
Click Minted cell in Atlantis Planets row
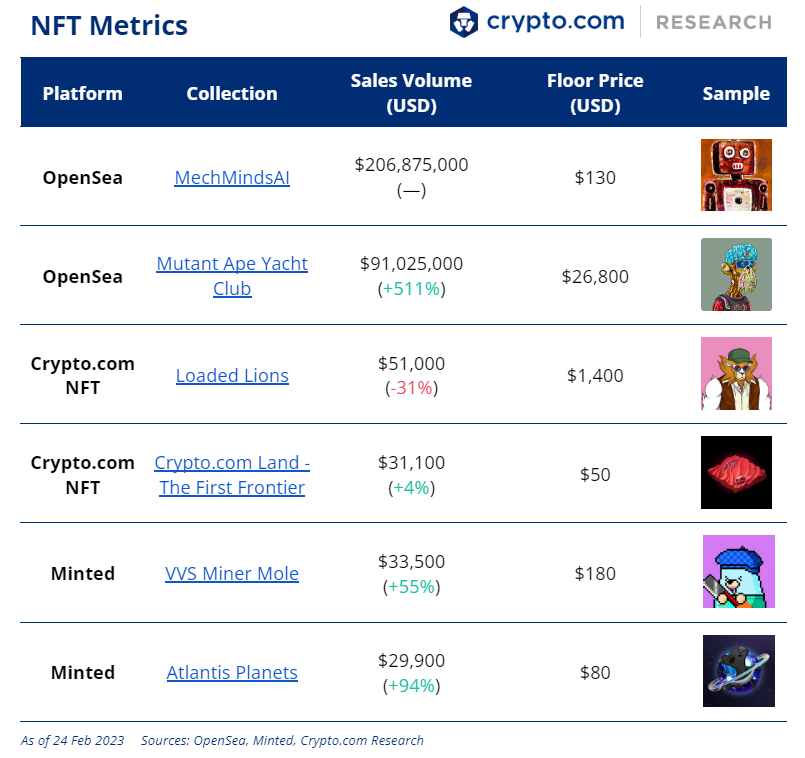83,673
